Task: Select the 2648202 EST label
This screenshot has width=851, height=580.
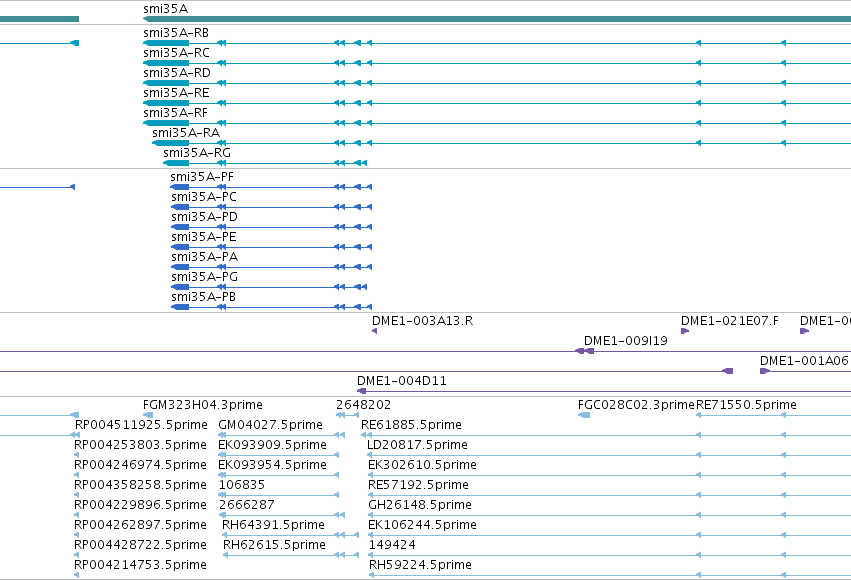Action: [363, 405]
